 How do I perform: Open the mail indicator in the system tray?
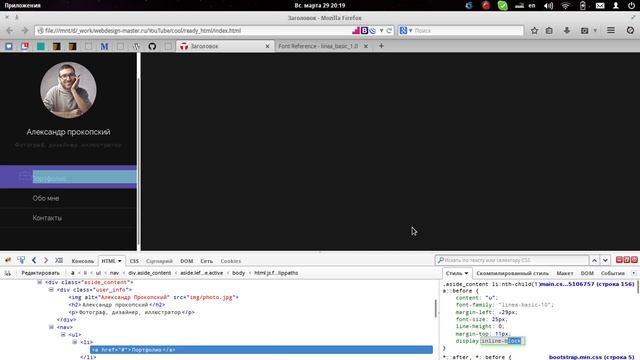click(600, 5)
